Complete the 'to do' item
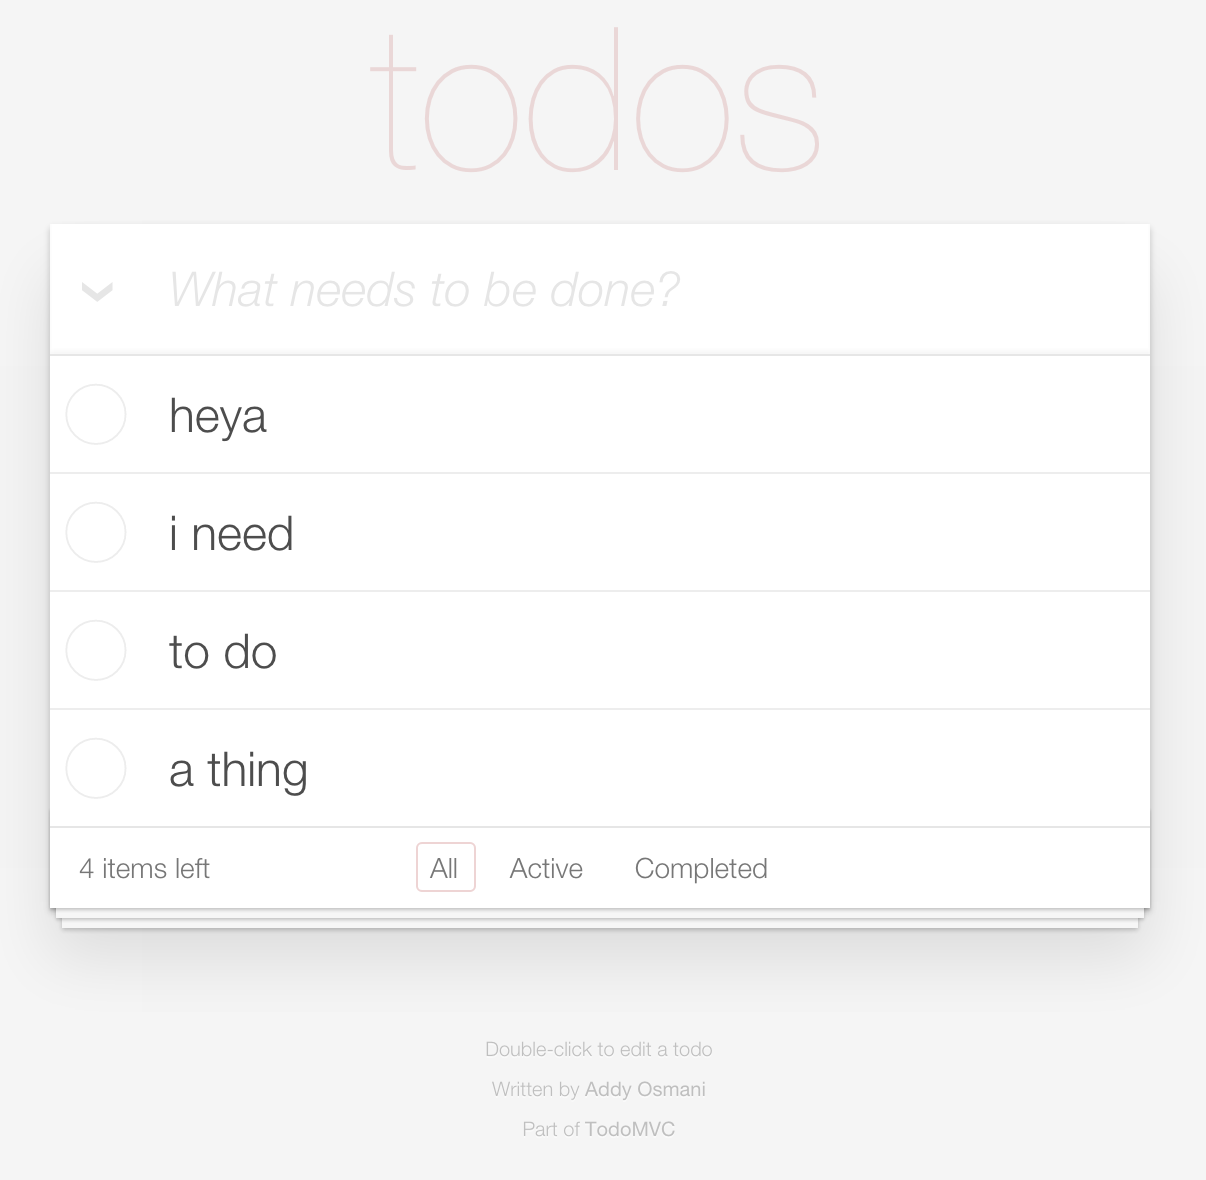 point(96,650)
